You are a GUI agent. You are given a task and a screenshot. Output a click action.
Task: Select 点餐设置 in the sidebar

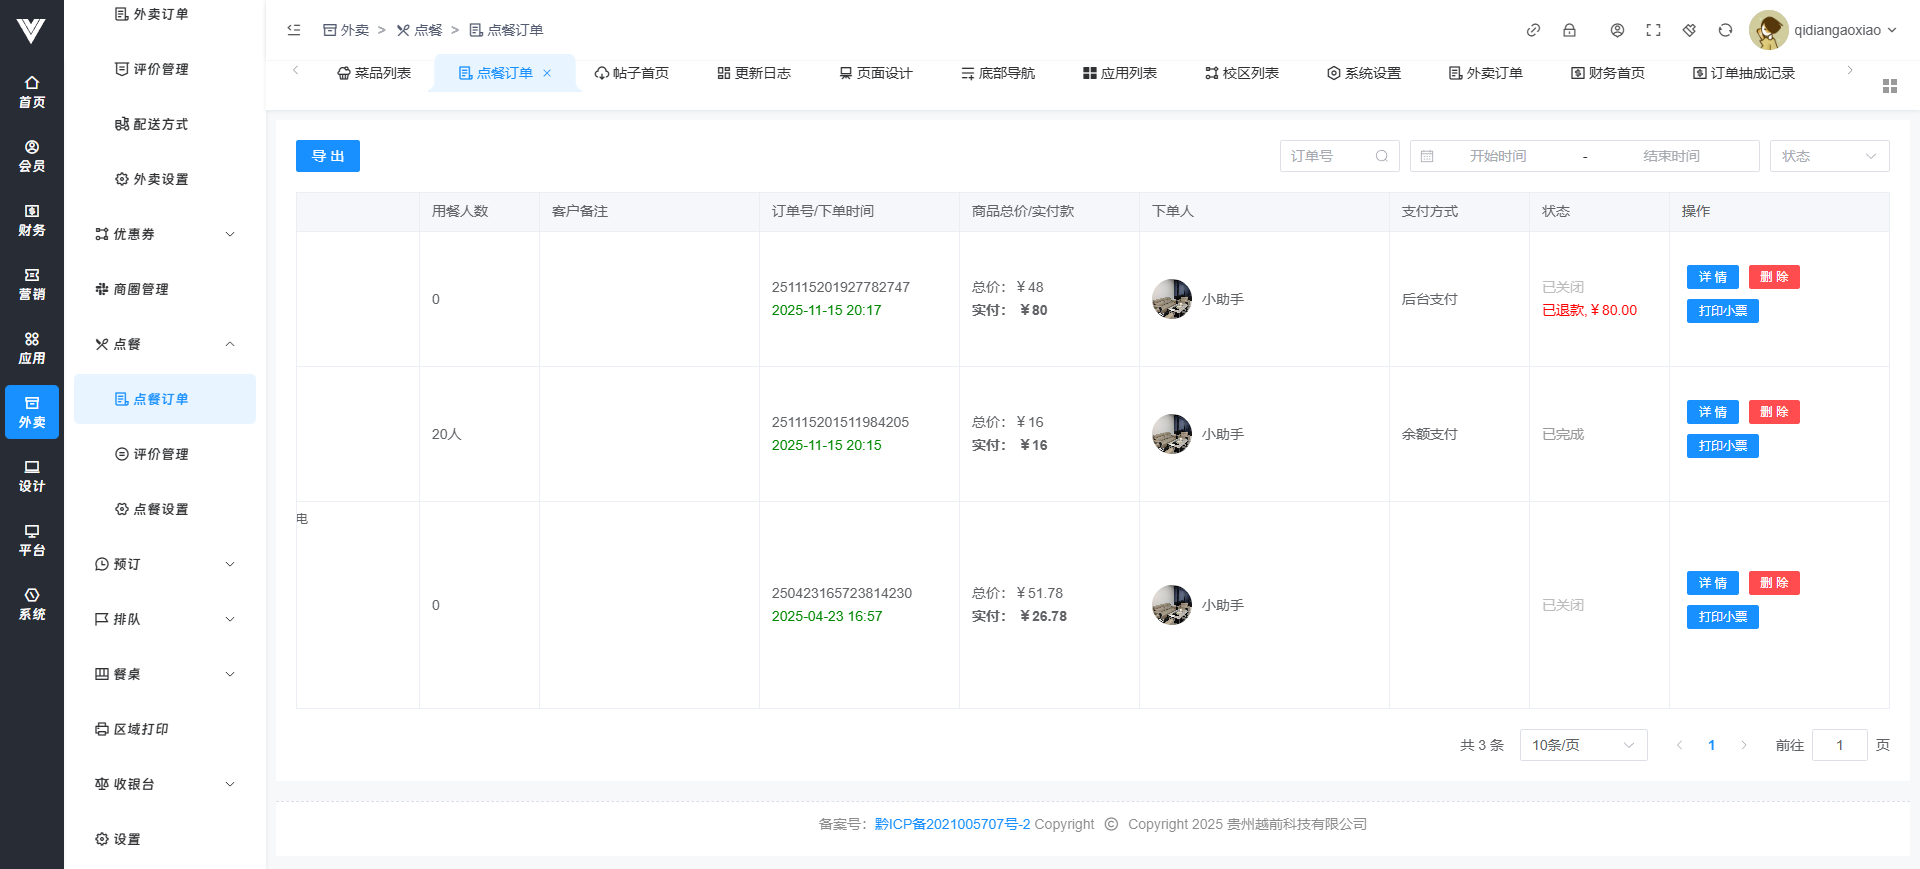point(160,509)
